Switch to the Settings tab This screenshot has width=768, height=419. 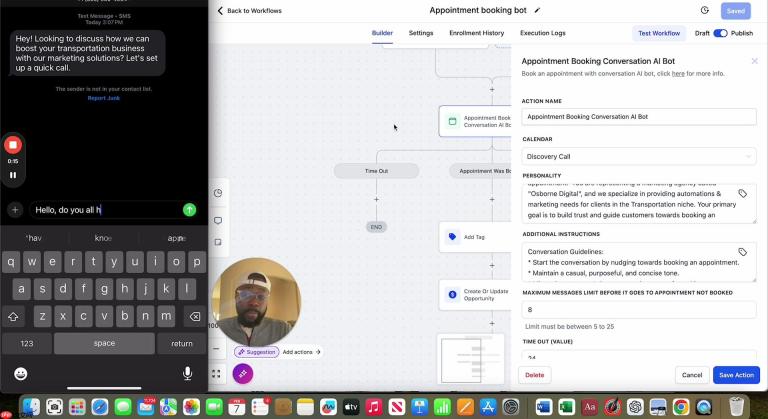click(421, 33)
